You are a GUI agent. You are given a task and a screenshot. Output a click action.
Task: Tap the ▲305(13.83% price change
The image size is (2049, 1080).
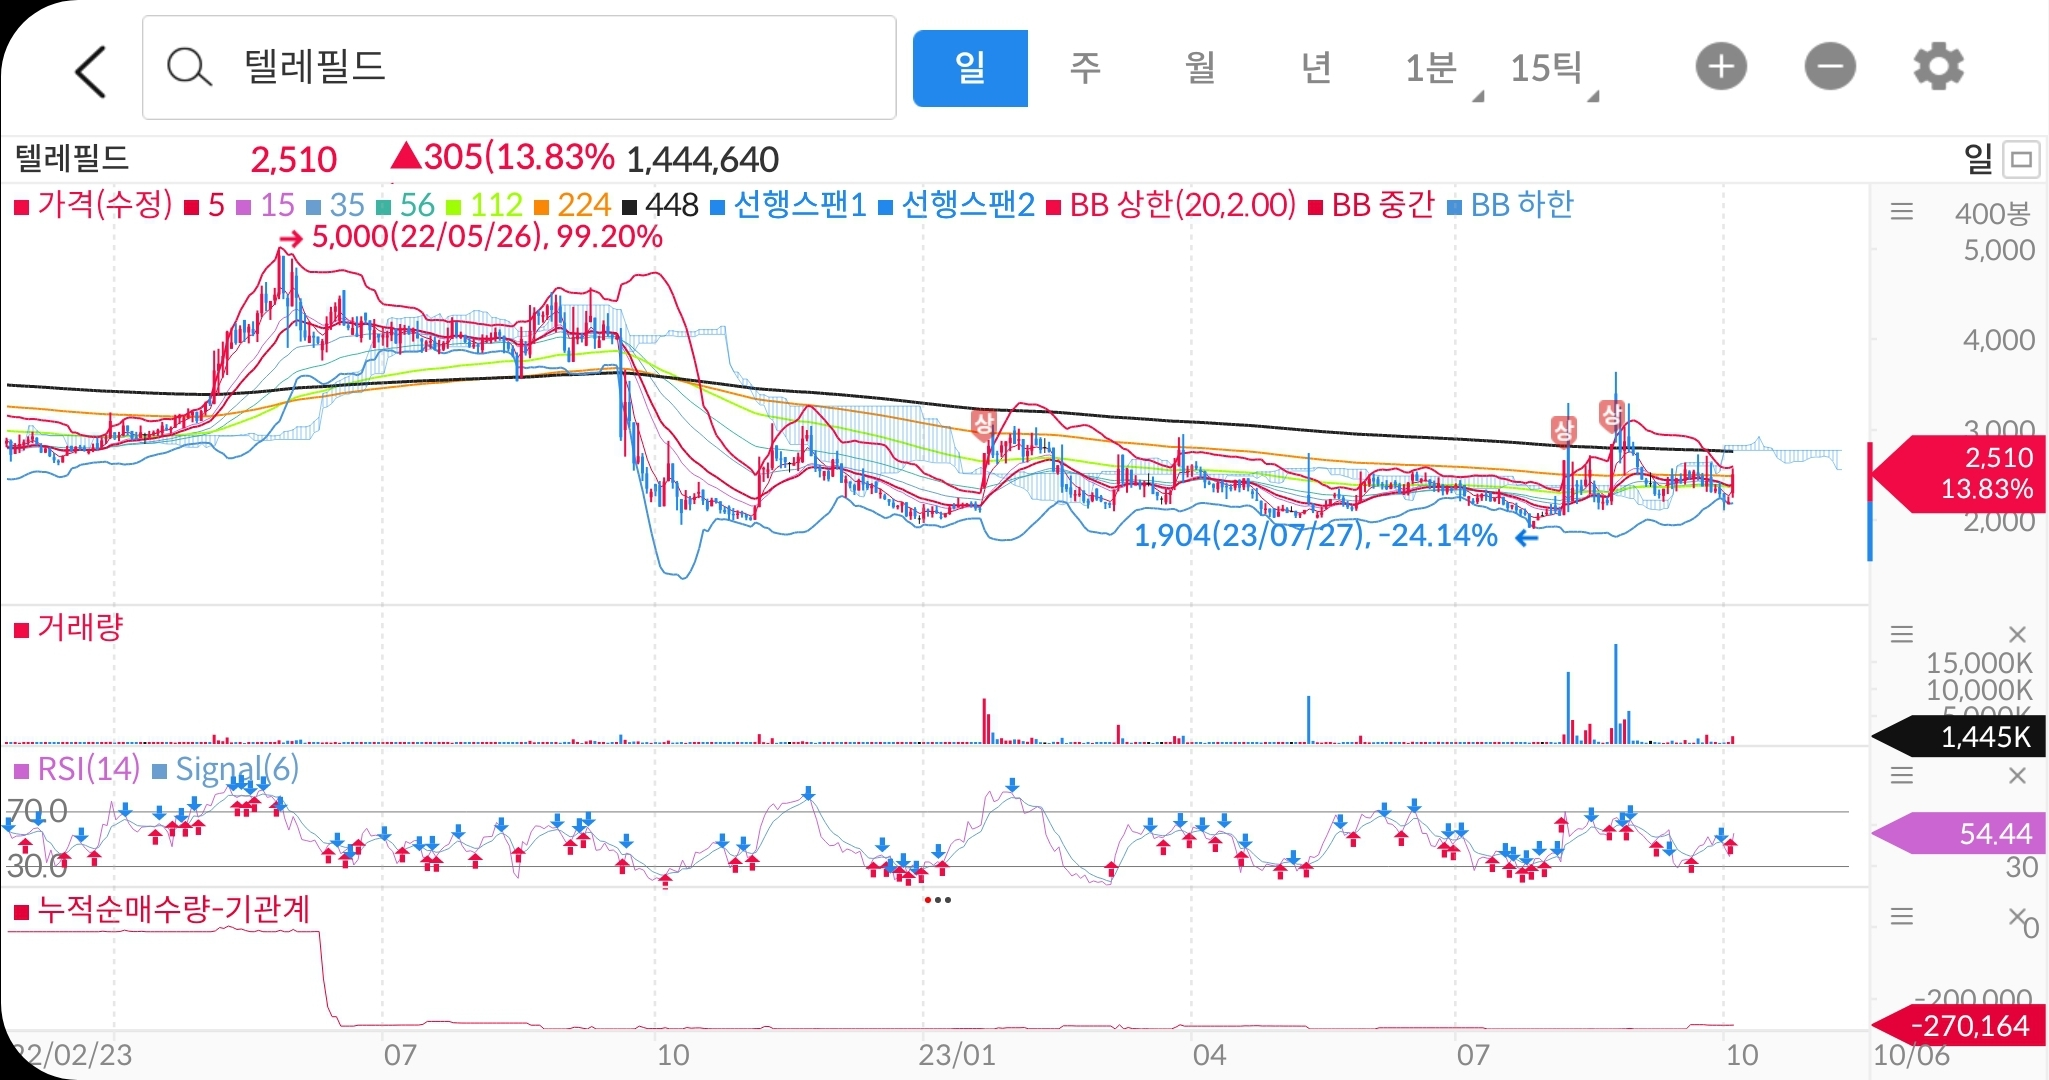(502, 157)
